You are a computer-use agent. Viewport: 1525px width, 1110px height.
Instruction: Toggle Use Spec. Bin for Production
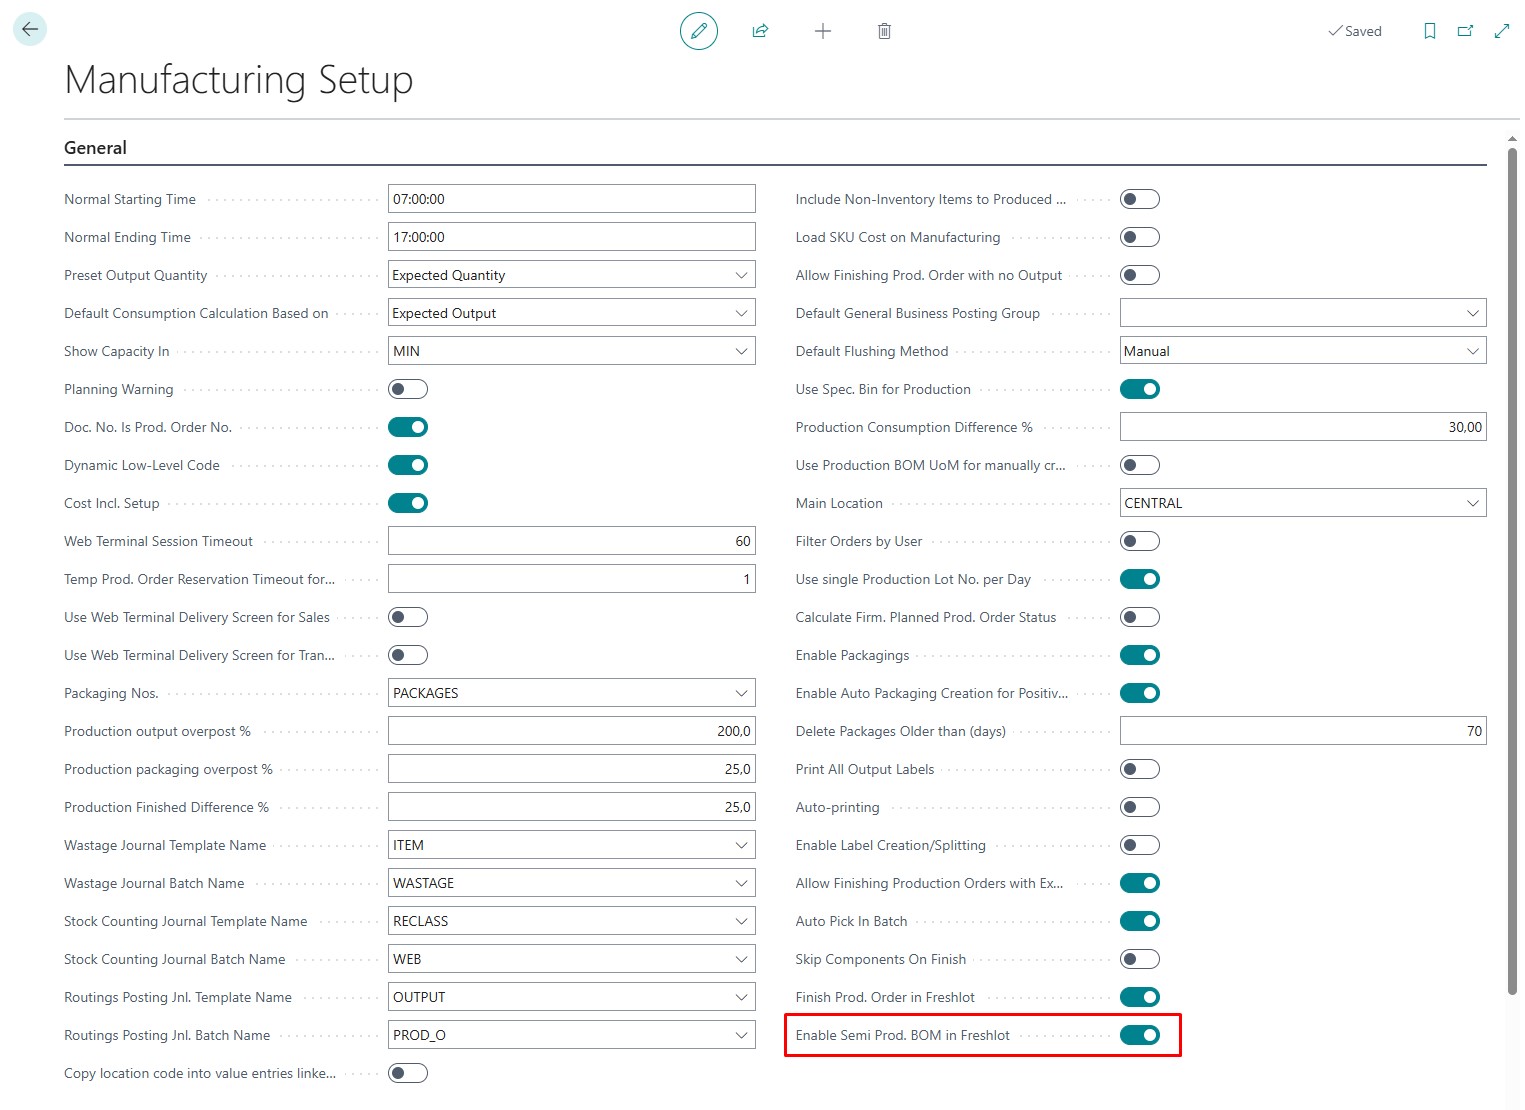point(1140,389)
